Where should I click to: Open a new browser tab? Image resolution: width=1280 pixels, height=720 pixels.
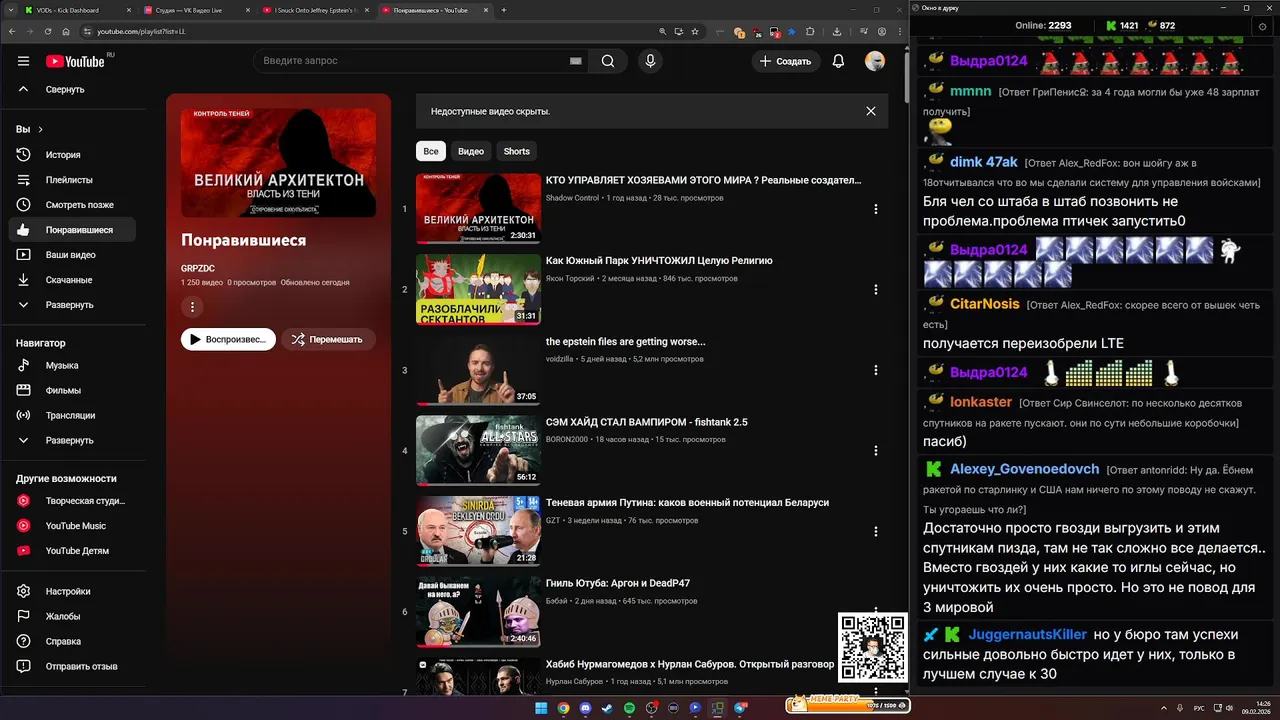coord(504,10)
